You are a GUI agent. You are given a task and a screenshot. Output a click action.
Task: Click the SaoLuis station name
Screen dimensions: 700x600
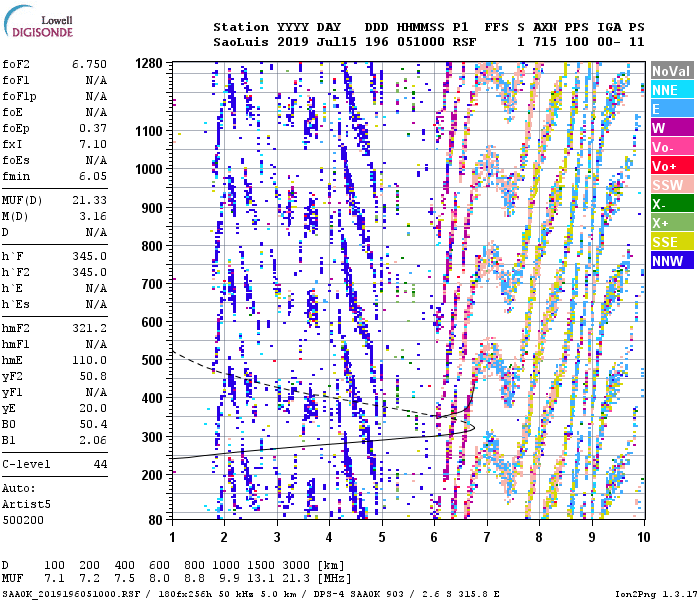pyautogui.click(x=241, y=42)
